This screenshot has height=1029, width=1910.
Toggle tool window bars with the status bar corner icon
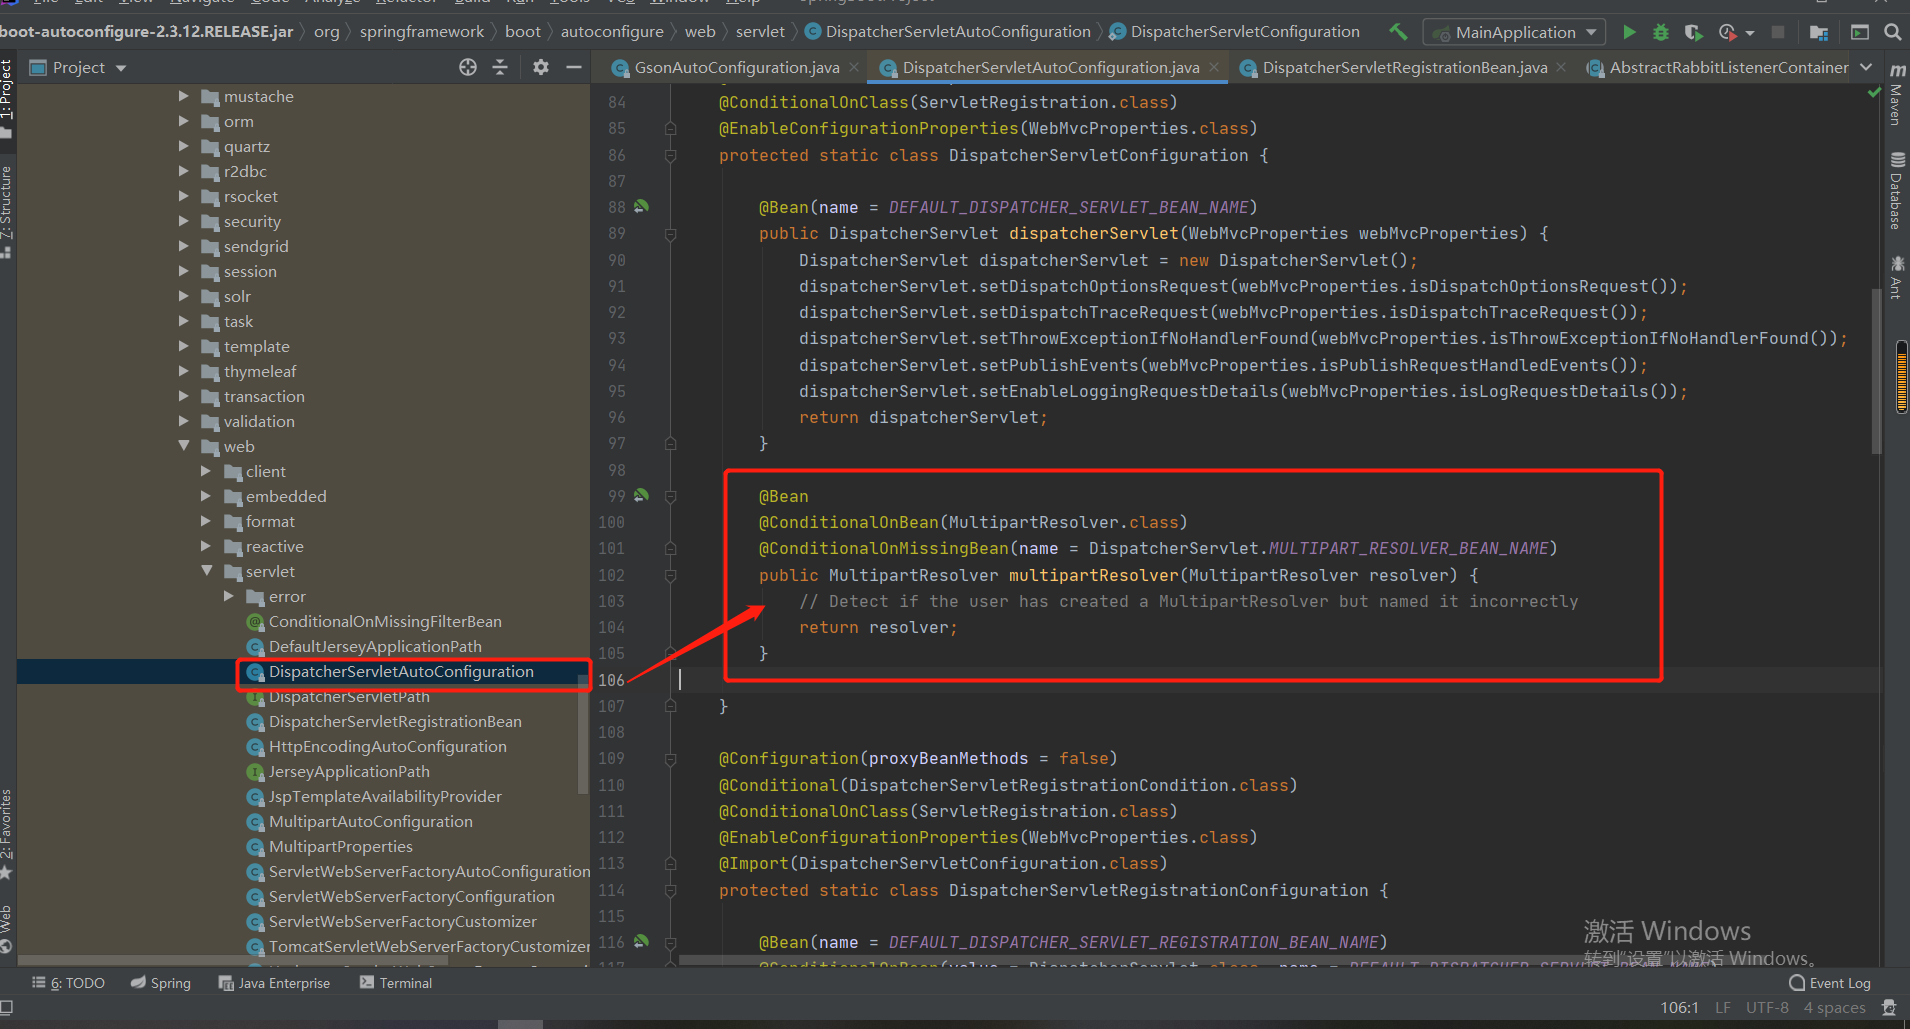[x=7, y=1007]
